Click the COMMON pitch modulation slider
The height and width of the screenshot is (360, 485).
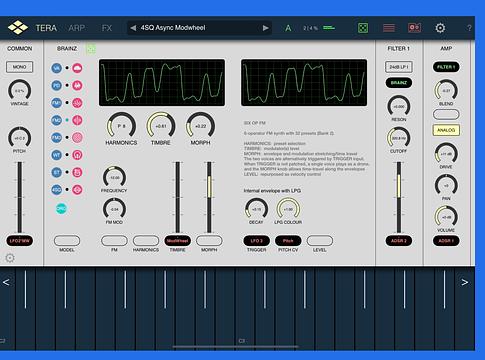[19, 197]
